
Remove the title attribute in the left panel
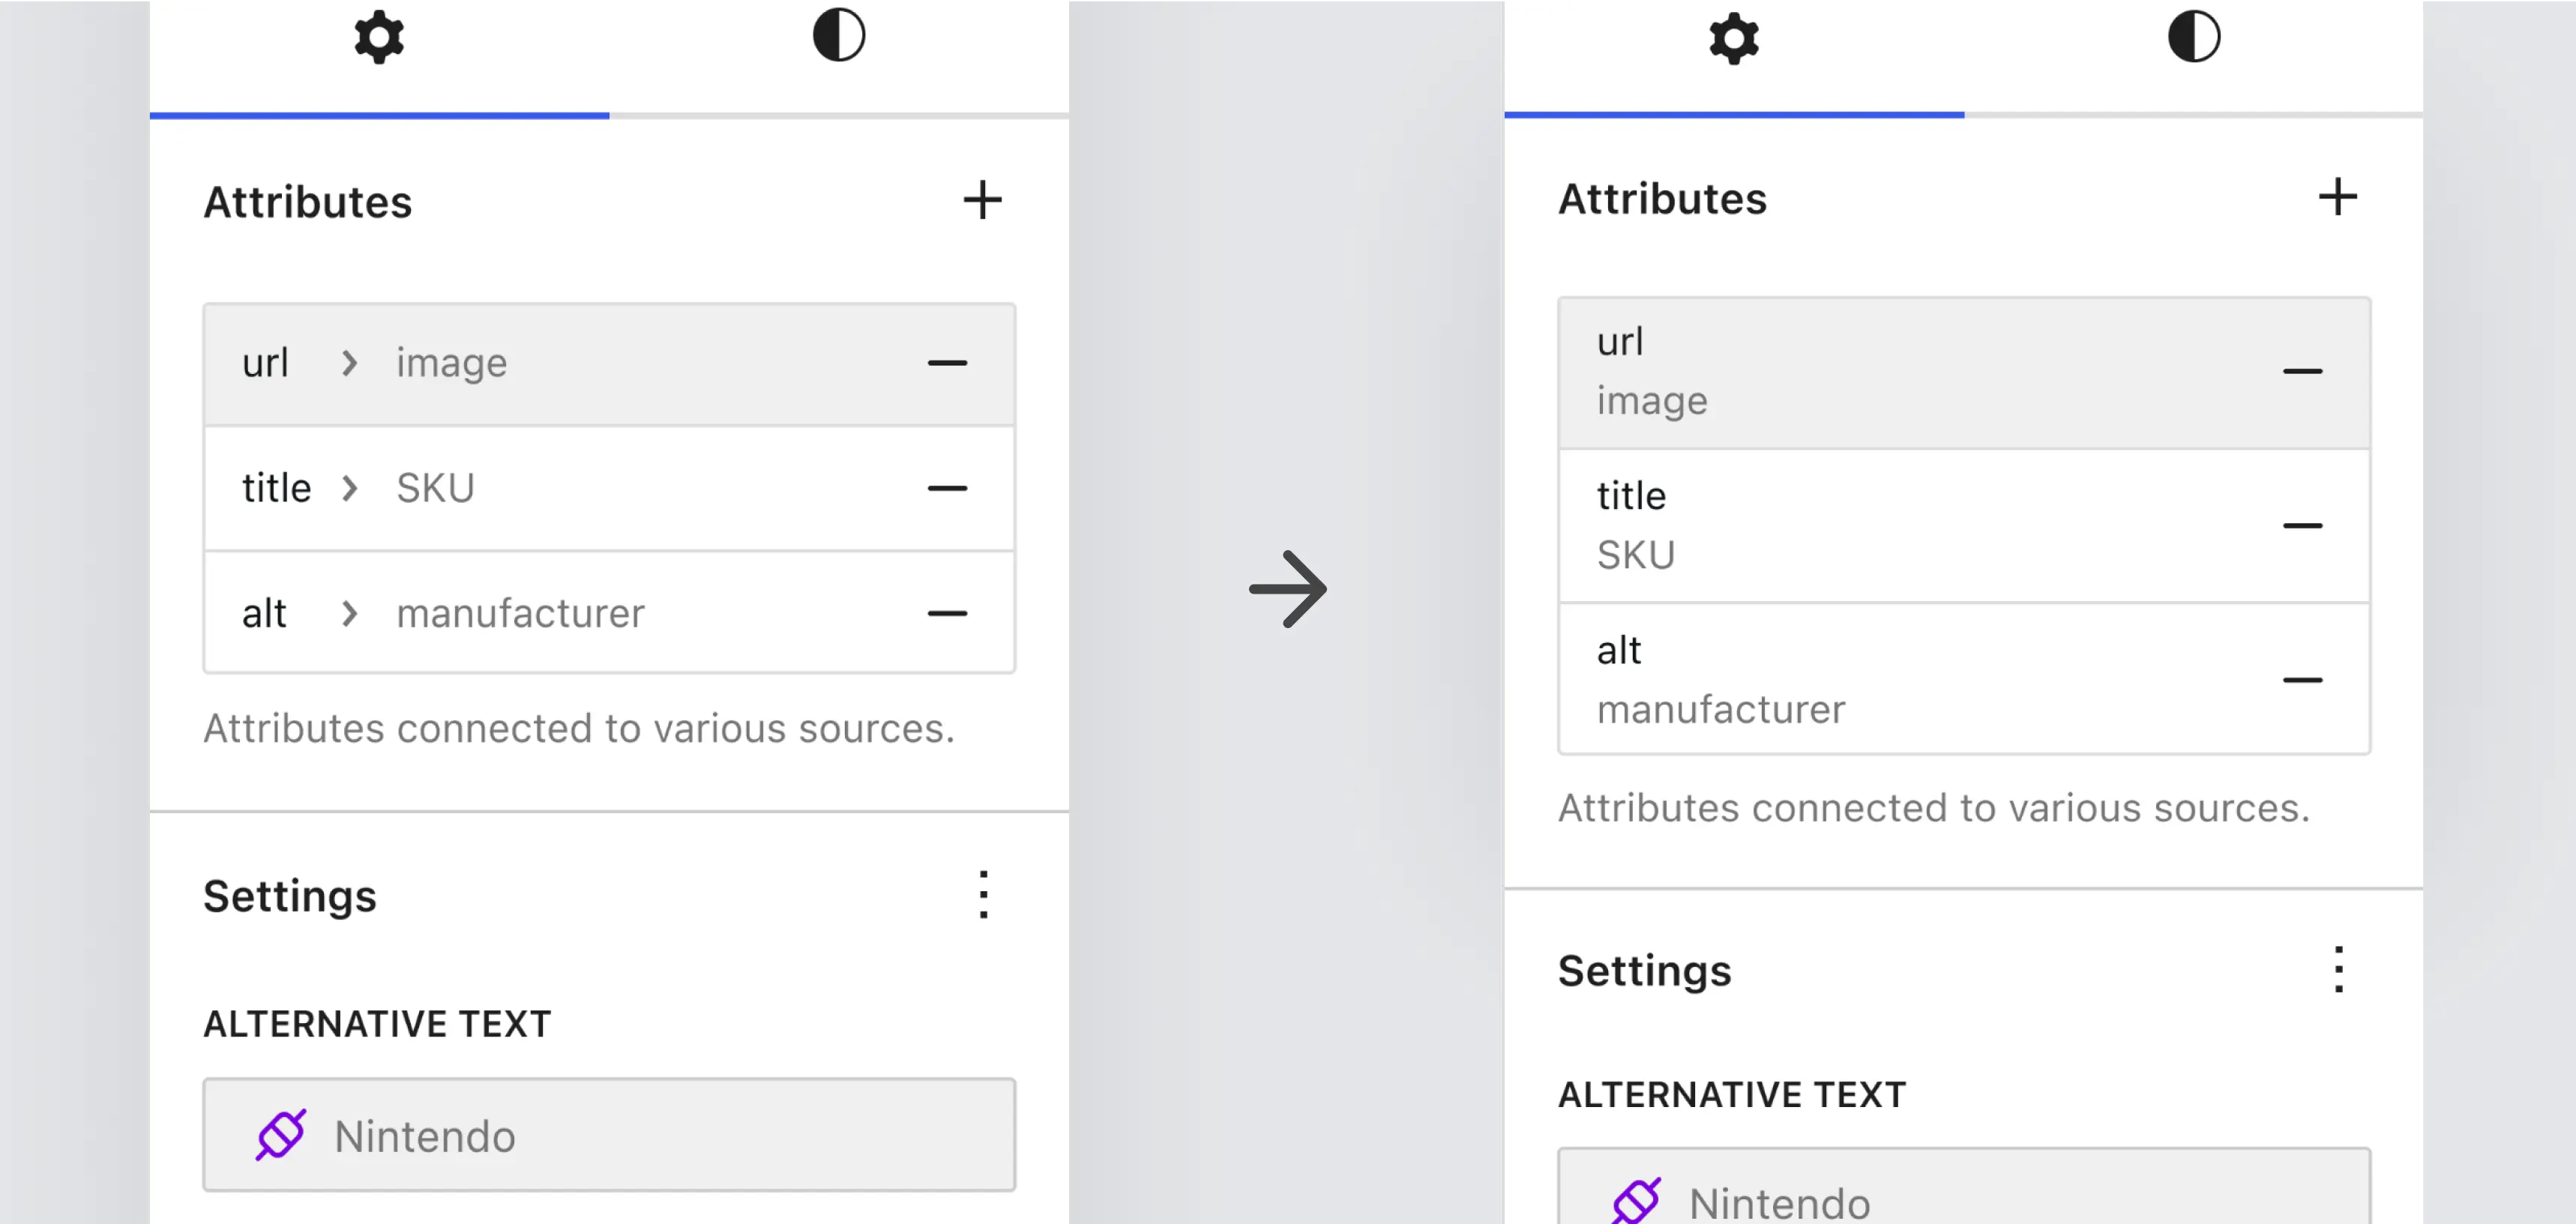[x=946, y=488]
